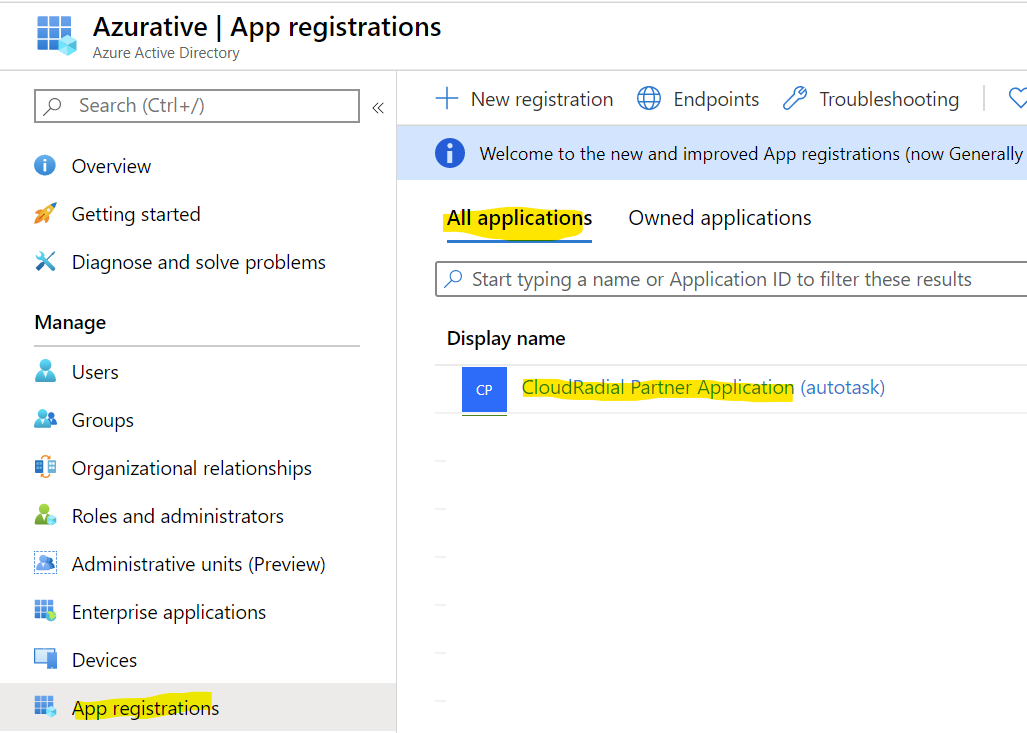Sort by the Display name column header

point(506,339)
